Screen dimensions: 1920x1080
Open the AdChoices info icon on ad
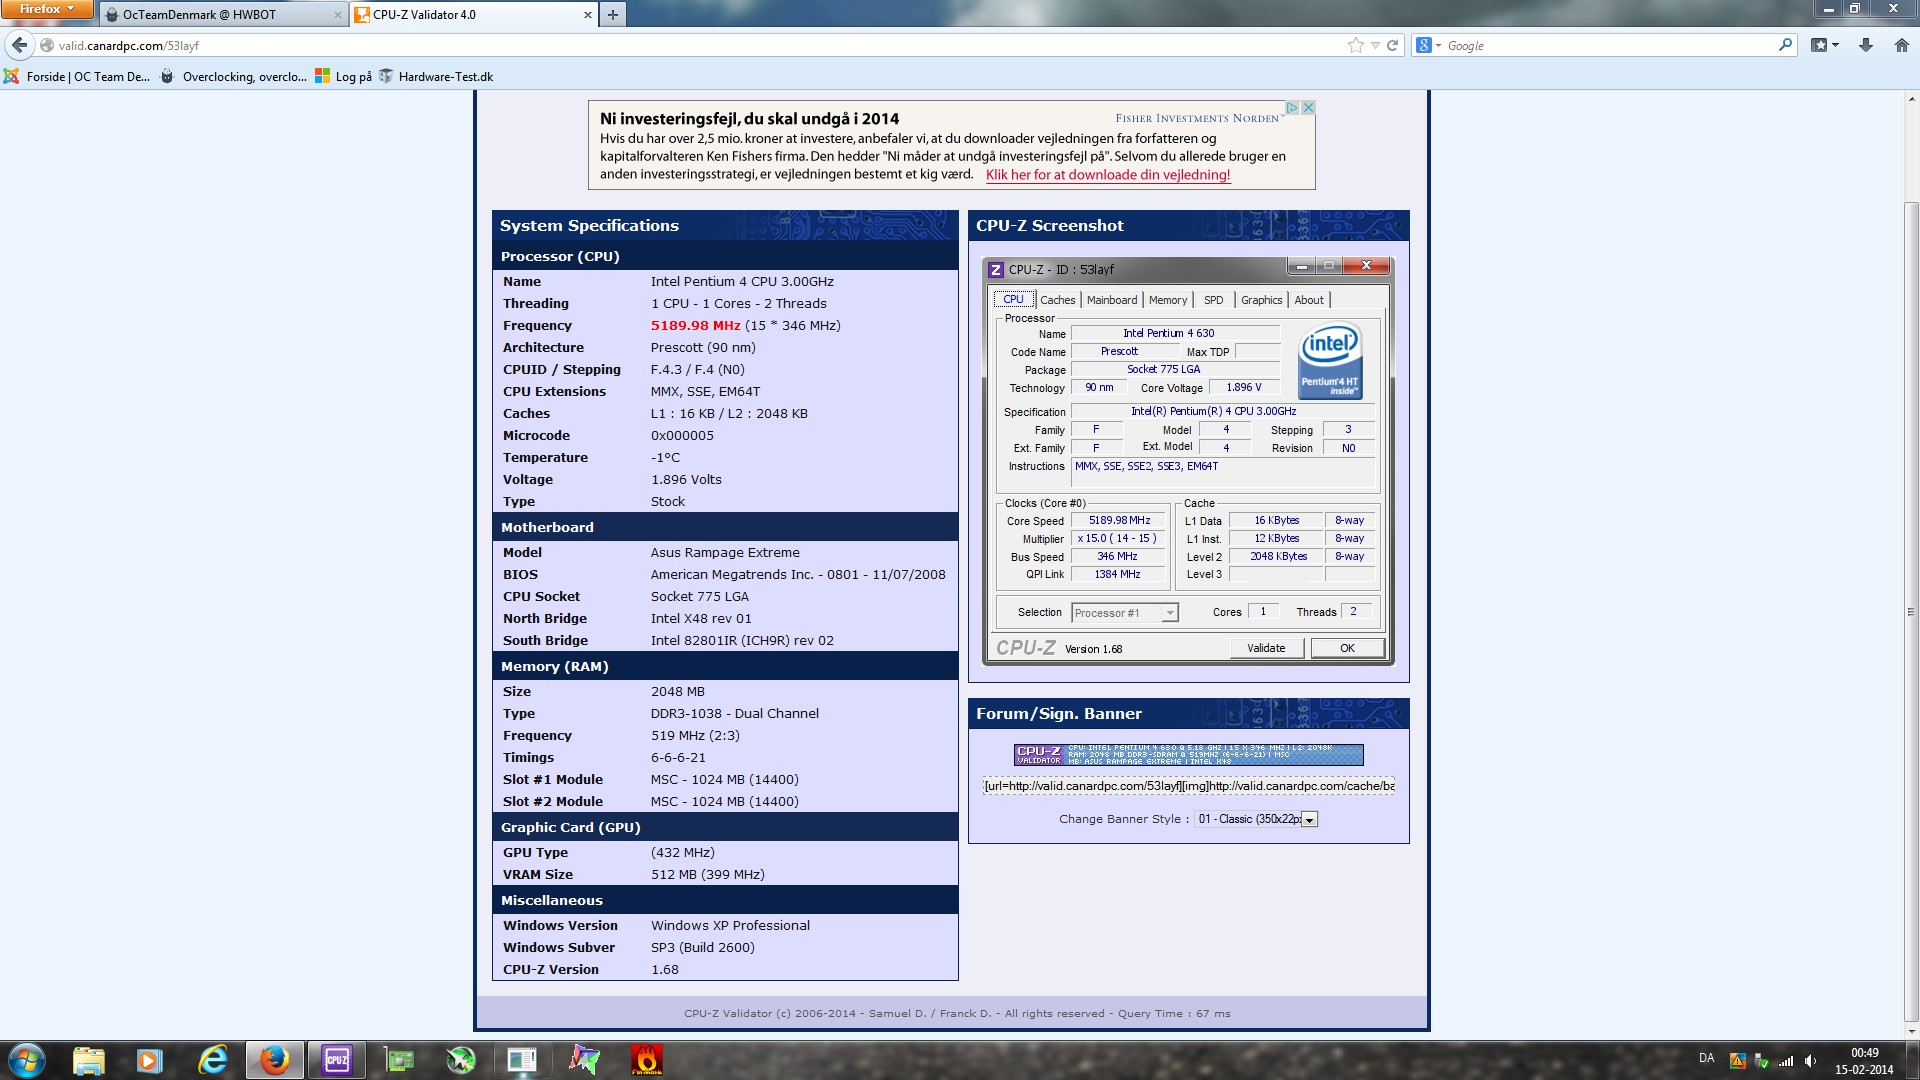click(x=1291, y=107)
